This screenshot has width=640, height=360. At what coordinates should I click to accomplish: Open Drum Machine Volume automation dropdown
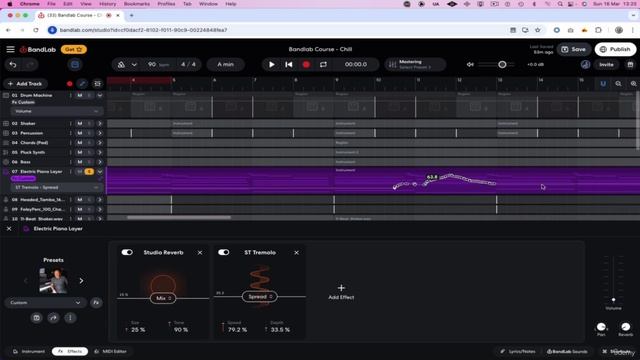tap(57, 111)
